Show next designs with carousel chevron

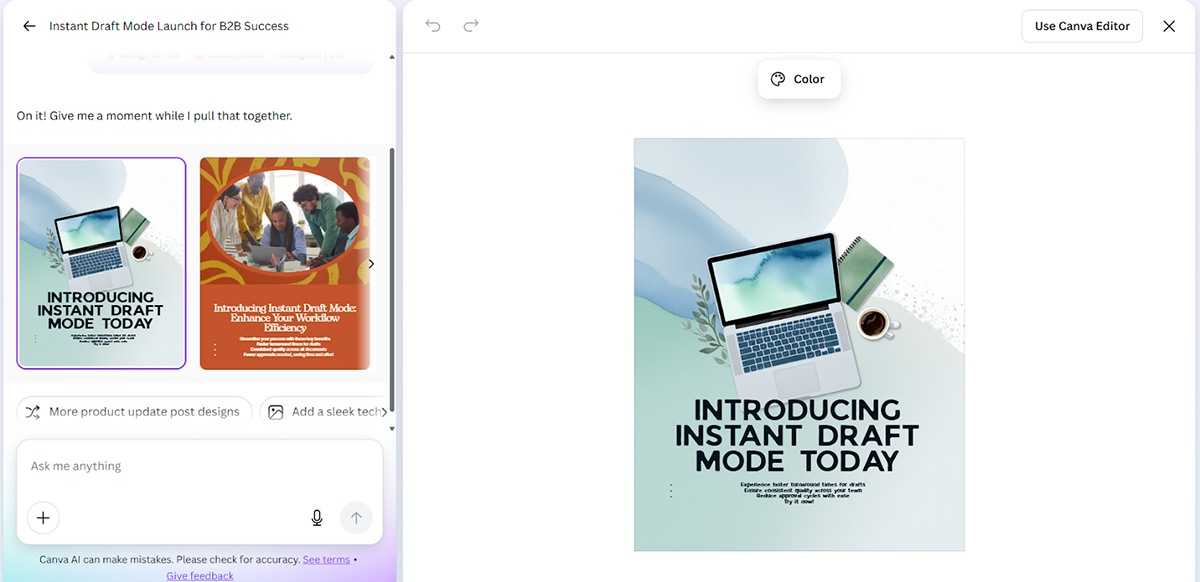[371, 264]
